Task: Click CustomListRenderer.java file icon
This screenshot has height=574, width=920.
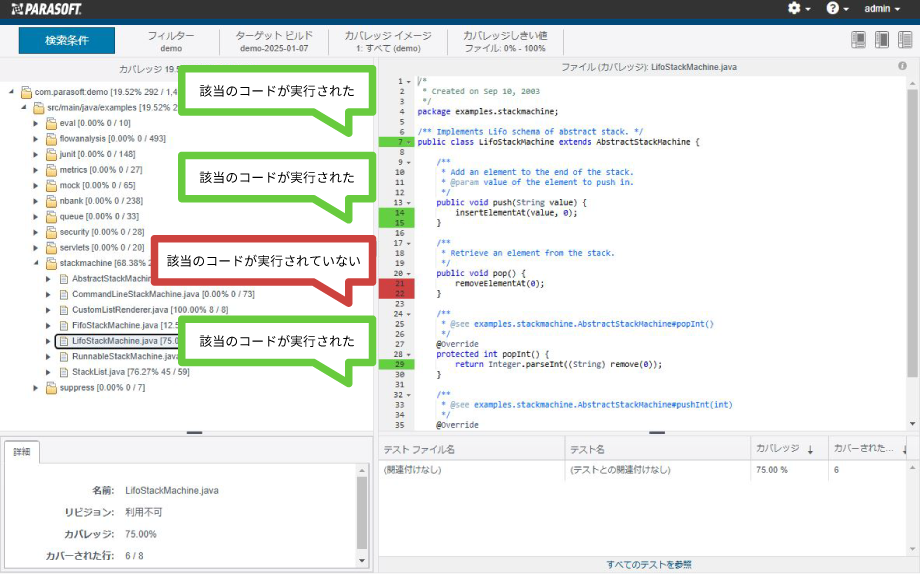Action: [x=64, y=309]
